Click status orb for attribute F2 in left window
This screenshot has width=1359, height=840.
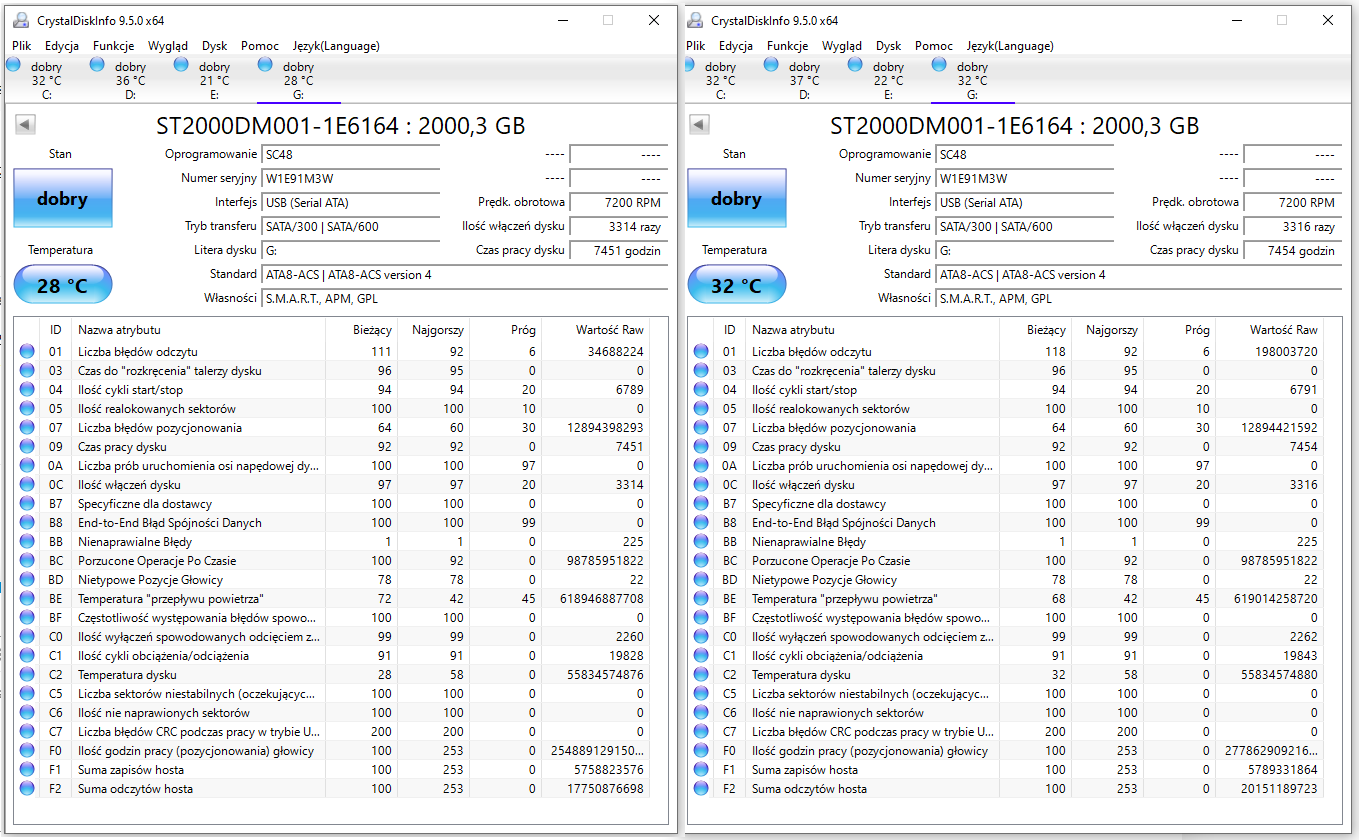click(x=26, y=789)
